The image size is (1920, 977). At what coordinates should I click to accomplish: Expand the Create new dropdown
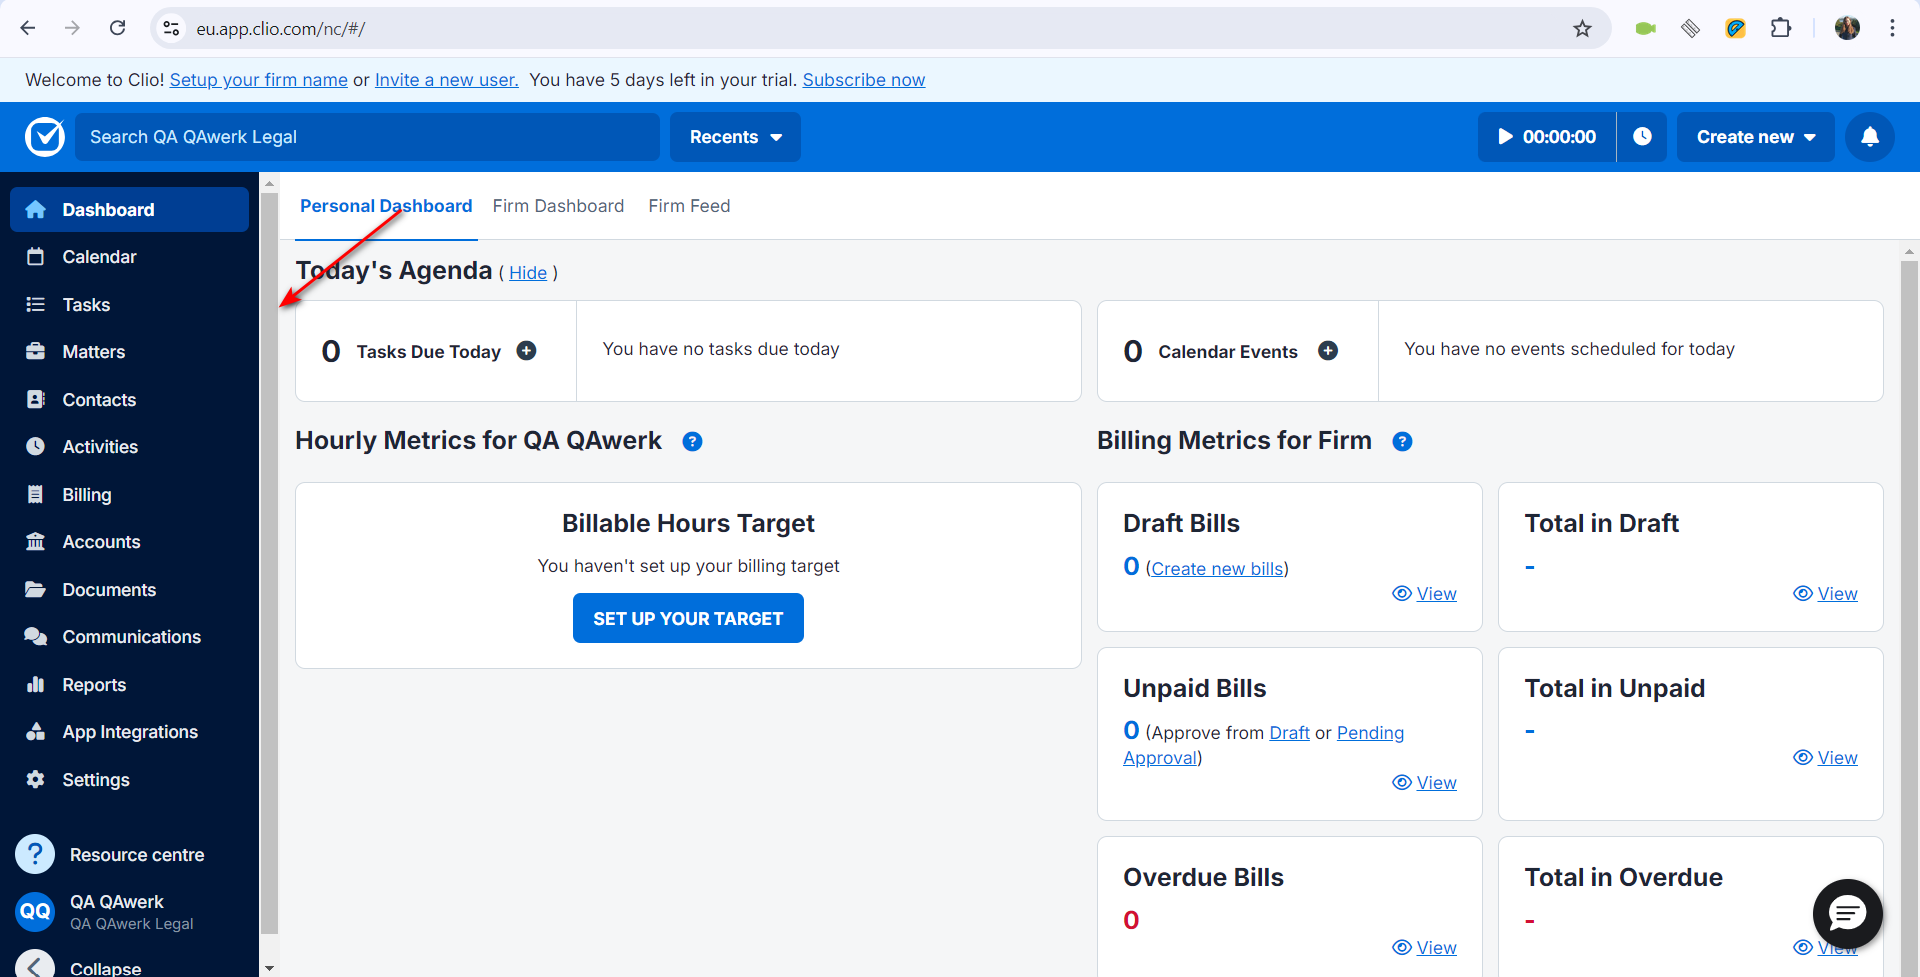pyautogui.click(x=1755, y=137)
